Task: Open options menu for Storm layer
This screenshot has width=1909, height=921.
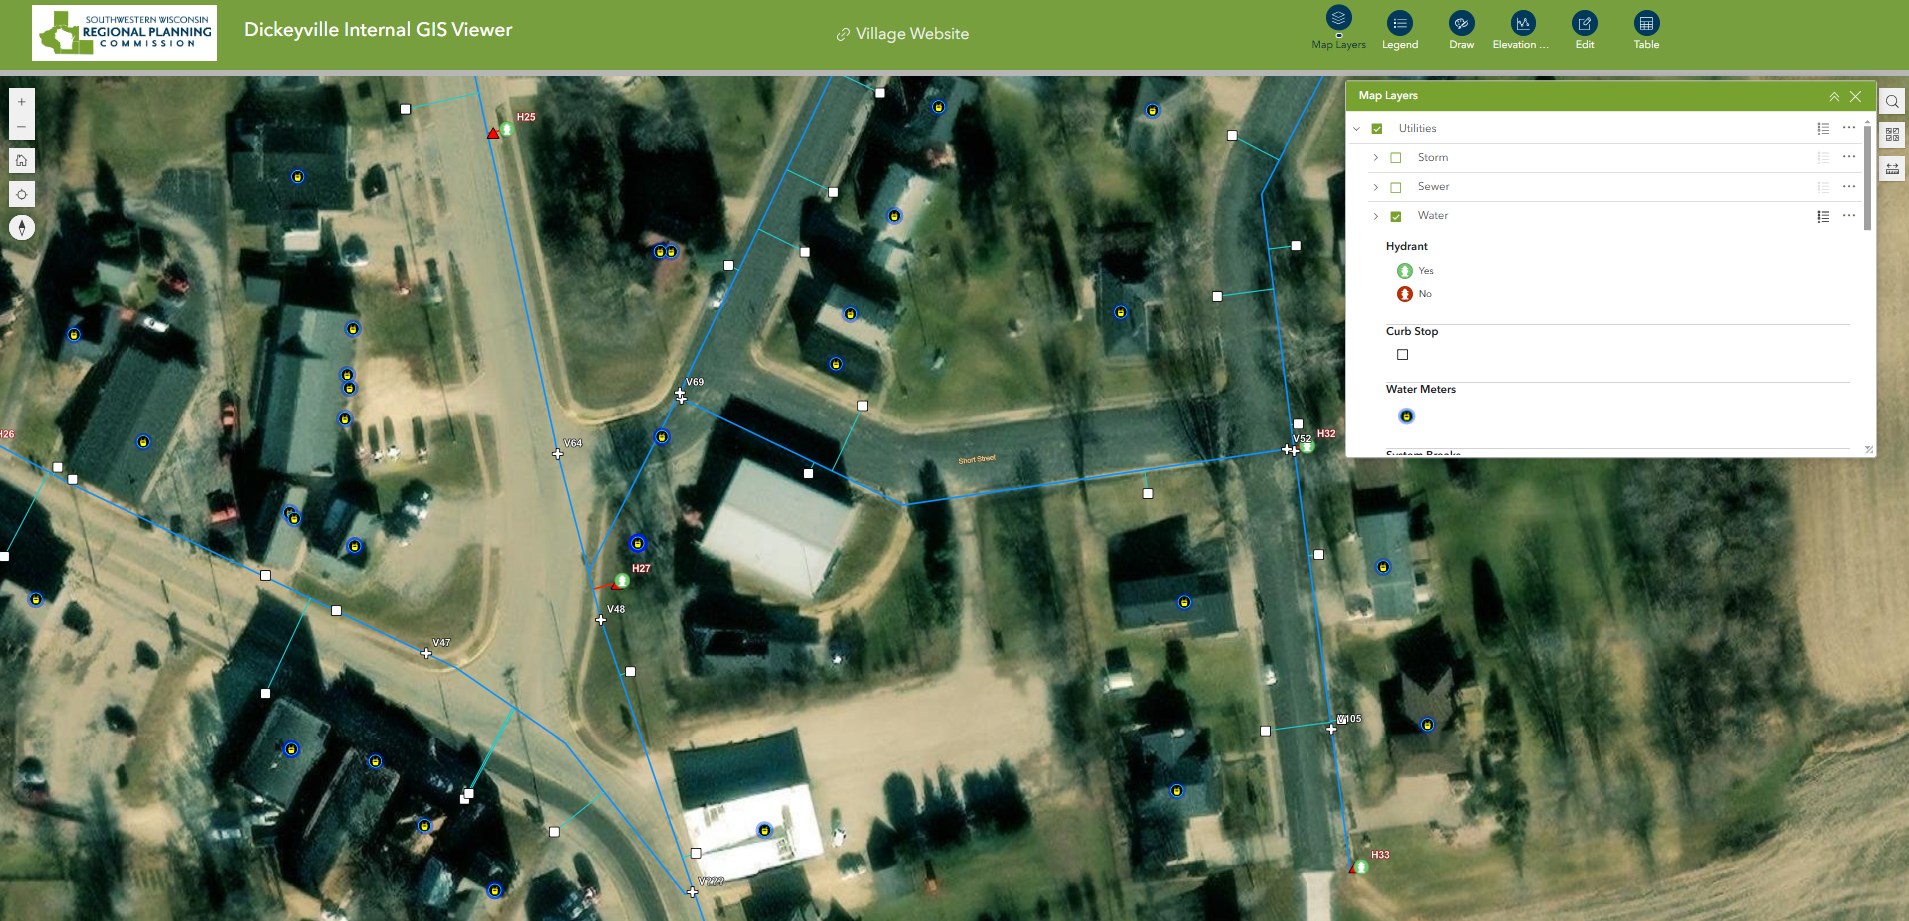Action: (1849, 157)
